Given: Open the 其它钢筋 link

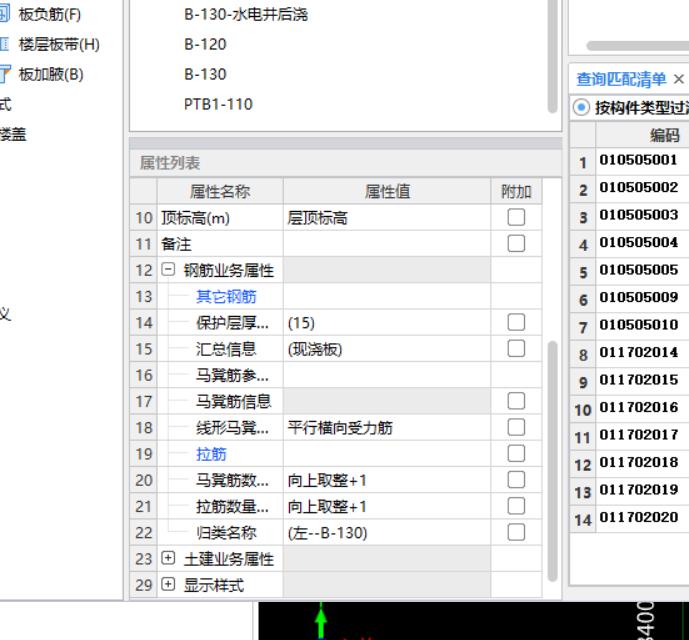Looking at the screenshot, I should [x=226, y=297].
